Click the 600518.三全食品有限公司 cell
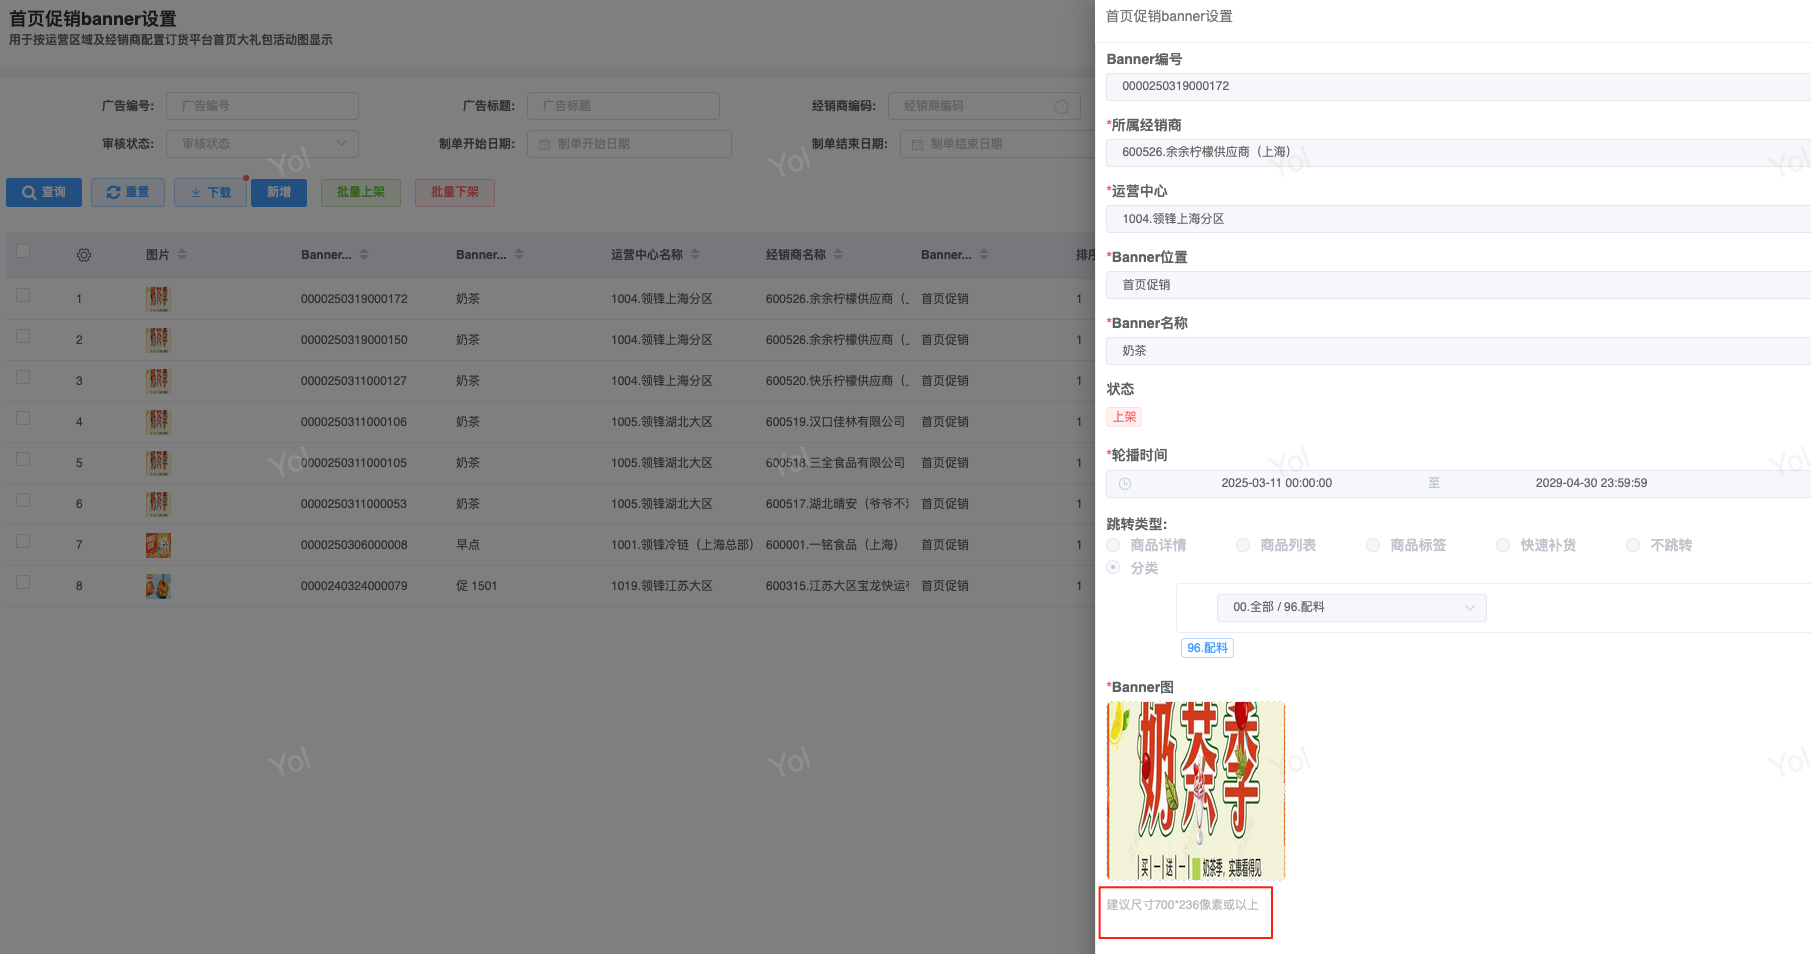1811x954 pixels. coord(835,463)
